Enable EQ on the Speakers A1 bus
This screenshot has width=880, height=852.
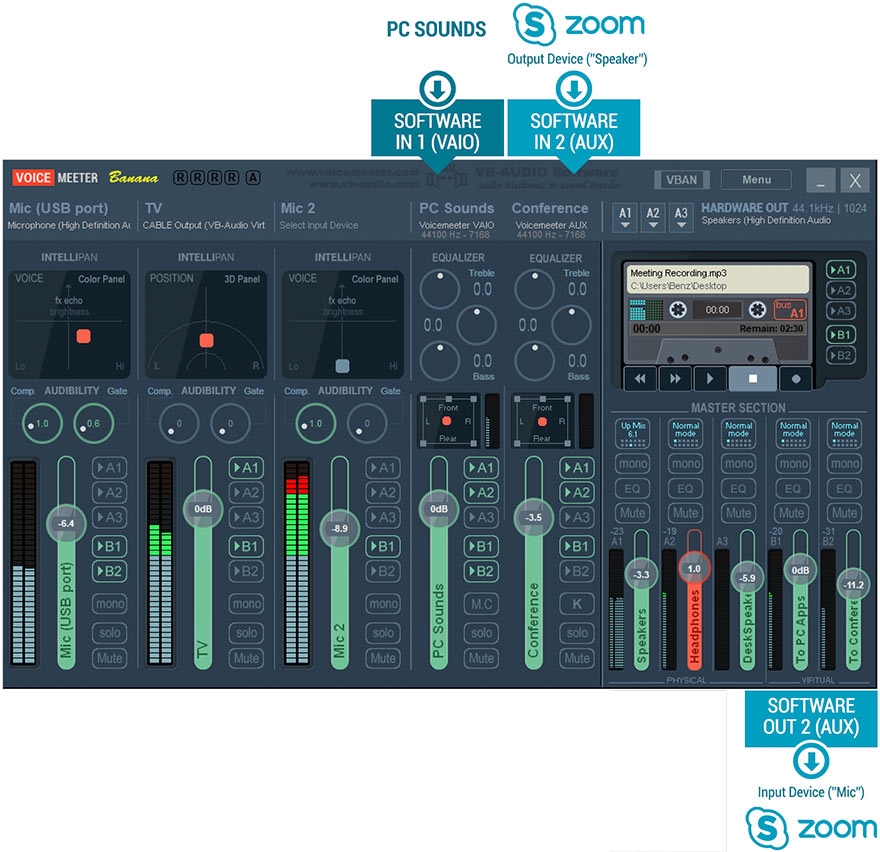pyautogui.click(x=632, y=489)
